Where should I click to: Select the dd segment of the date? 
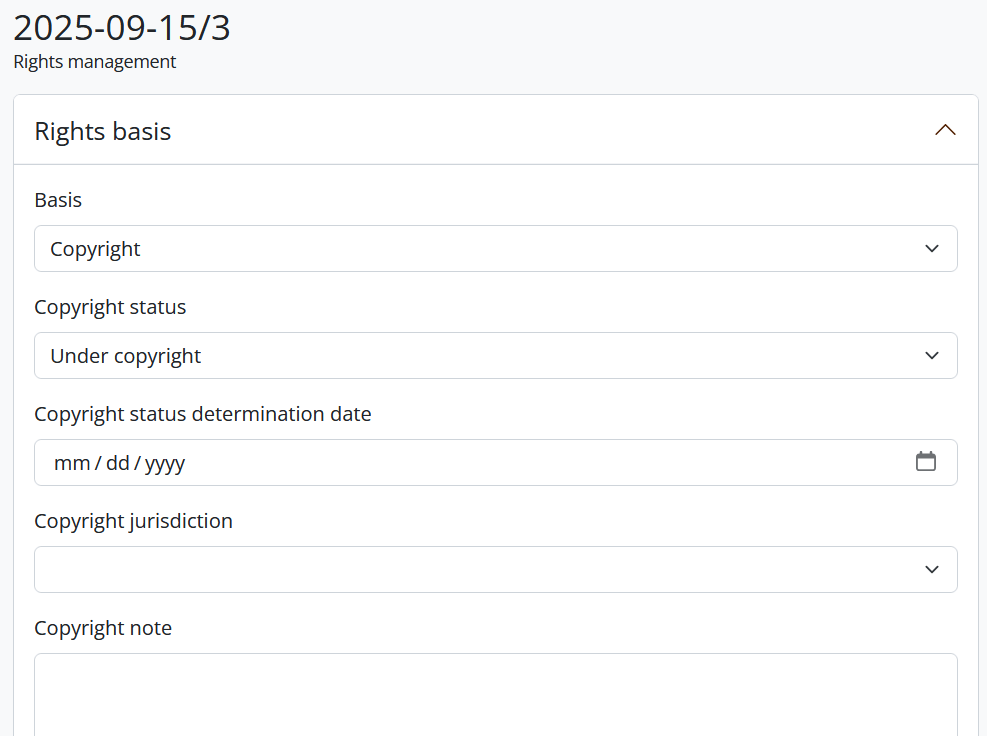coord(118,463)
